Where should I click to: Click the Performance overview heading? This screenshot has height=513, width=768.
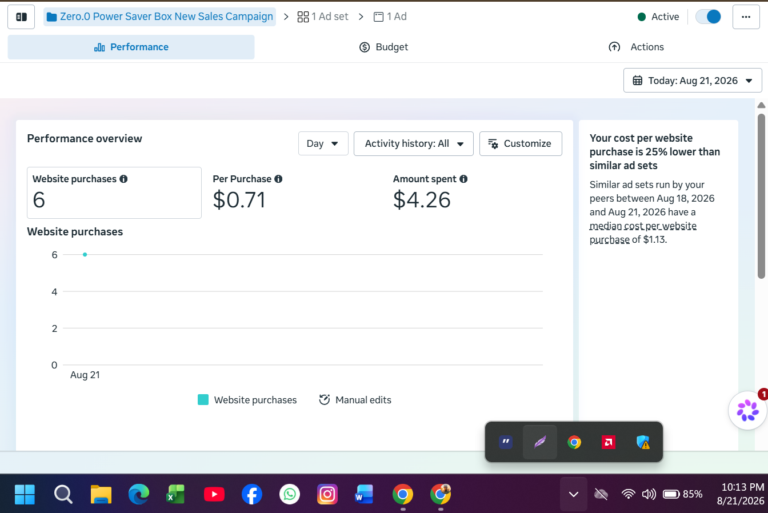click(84, 139)
